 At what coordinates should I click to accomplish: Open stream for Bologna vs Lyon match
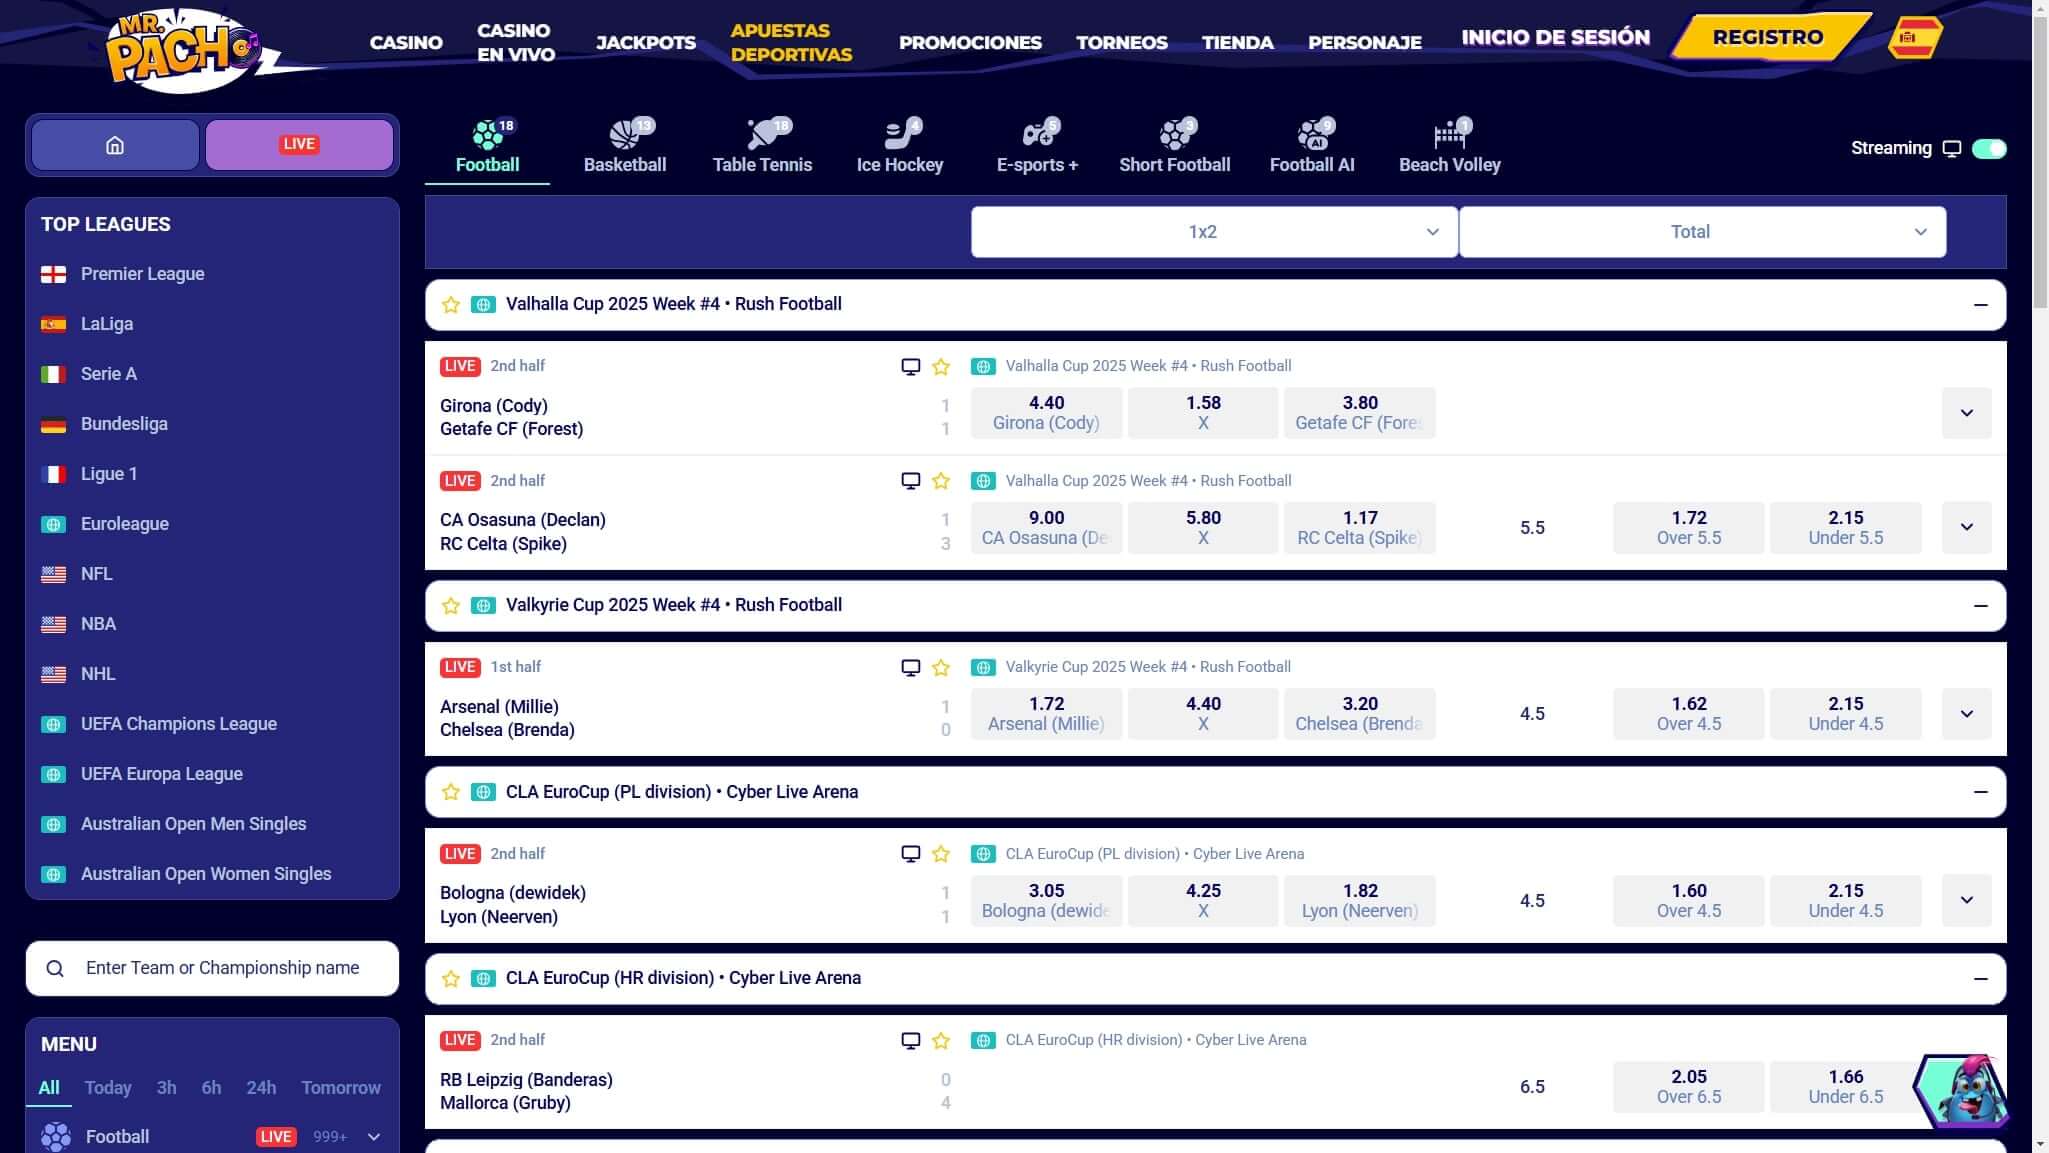coord(910,854)
